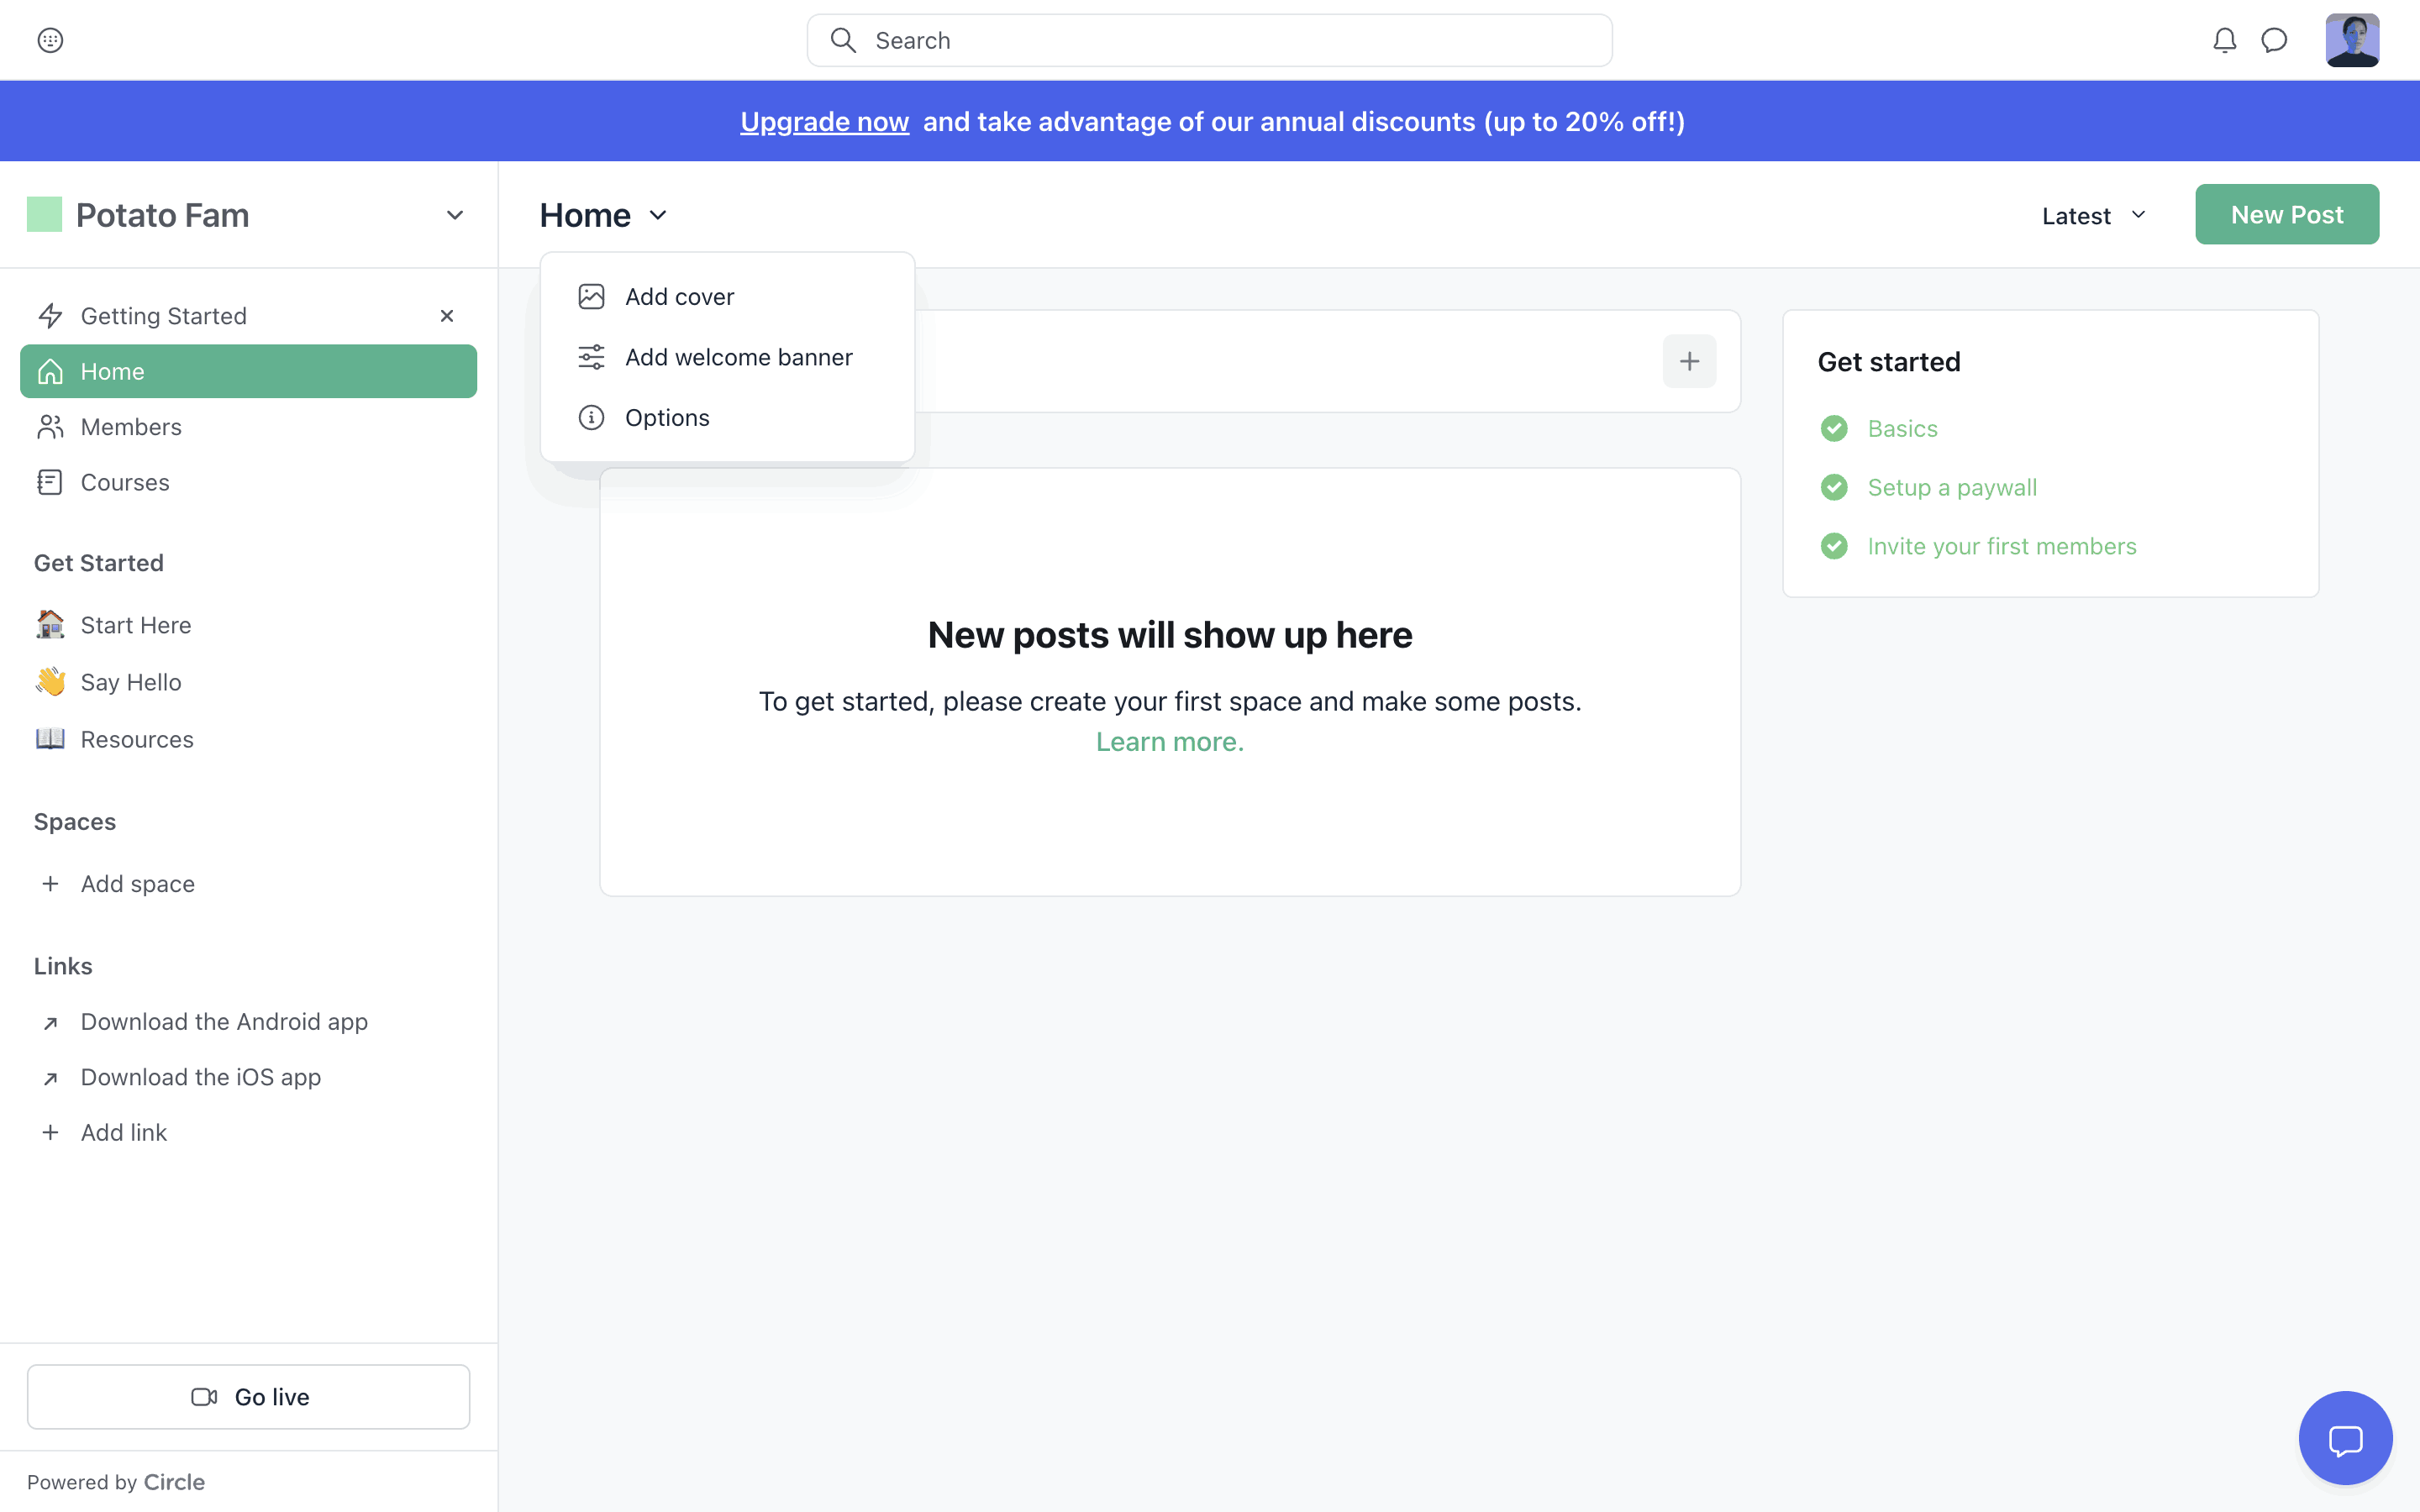Choose Add welcome banner from the menu

click(727, 357)
